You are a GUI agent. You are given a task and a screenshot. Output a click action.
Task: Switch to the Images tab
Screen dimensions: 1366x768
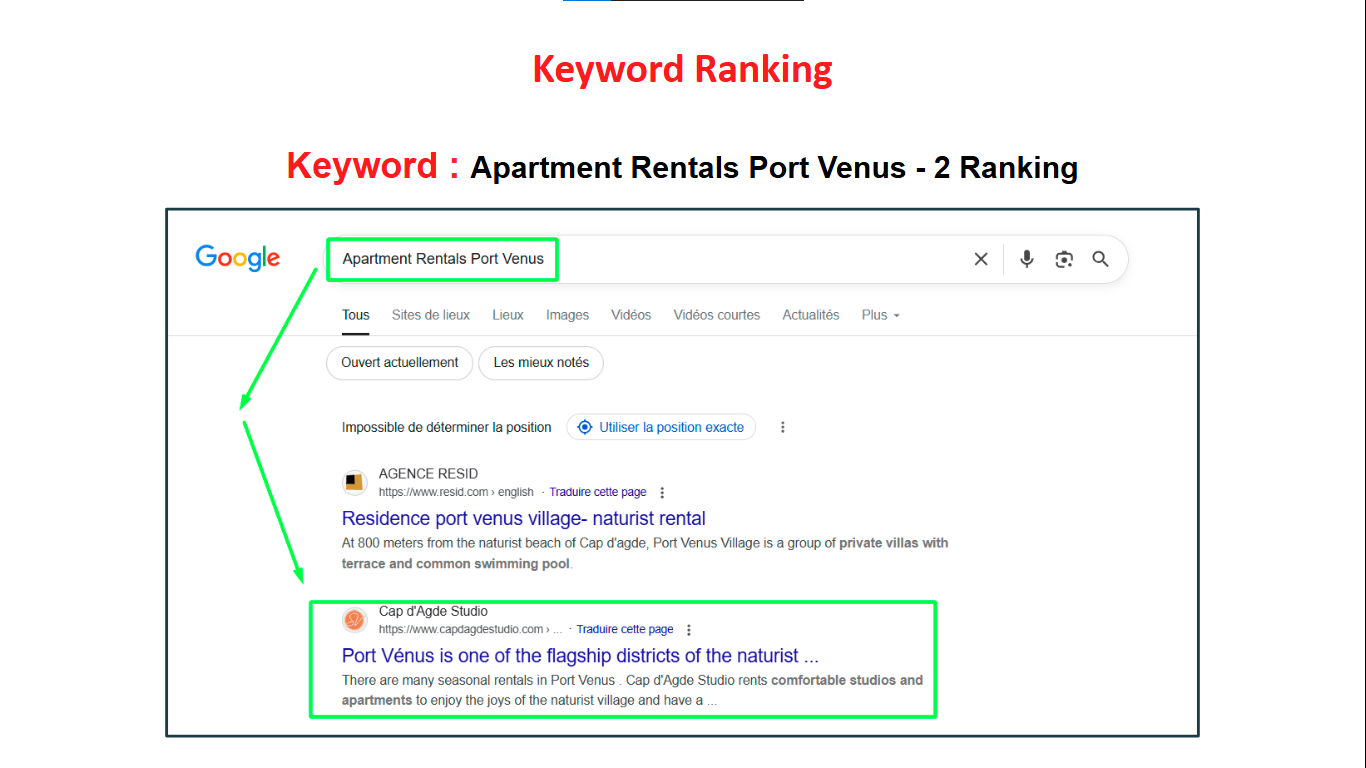[567, 315]
